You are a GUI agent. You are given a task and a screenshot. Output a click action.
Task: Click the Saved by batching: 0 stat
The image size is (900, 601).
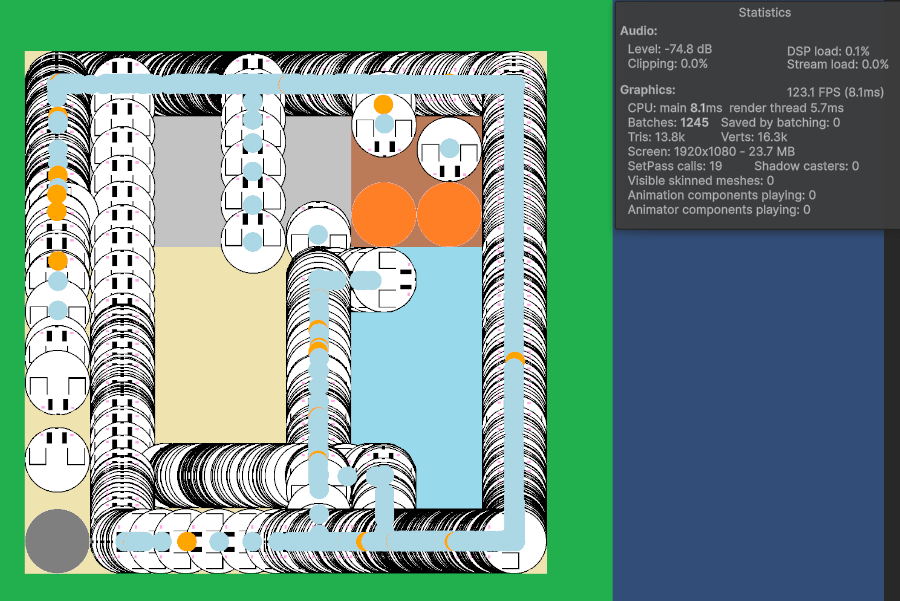click(x=780, y=122)
